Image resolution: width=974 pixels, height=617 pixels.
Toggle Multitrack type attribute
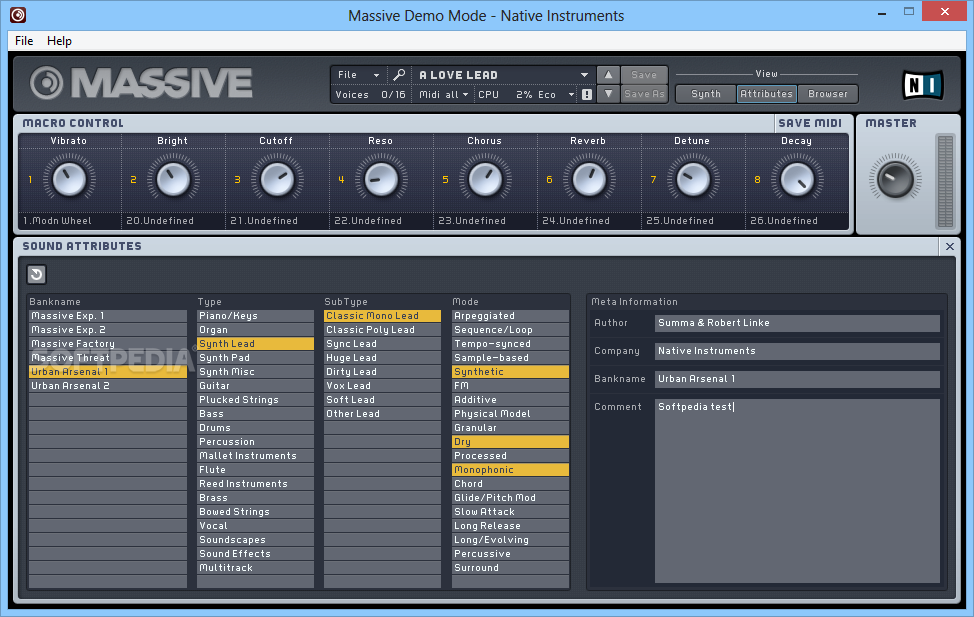255,568
